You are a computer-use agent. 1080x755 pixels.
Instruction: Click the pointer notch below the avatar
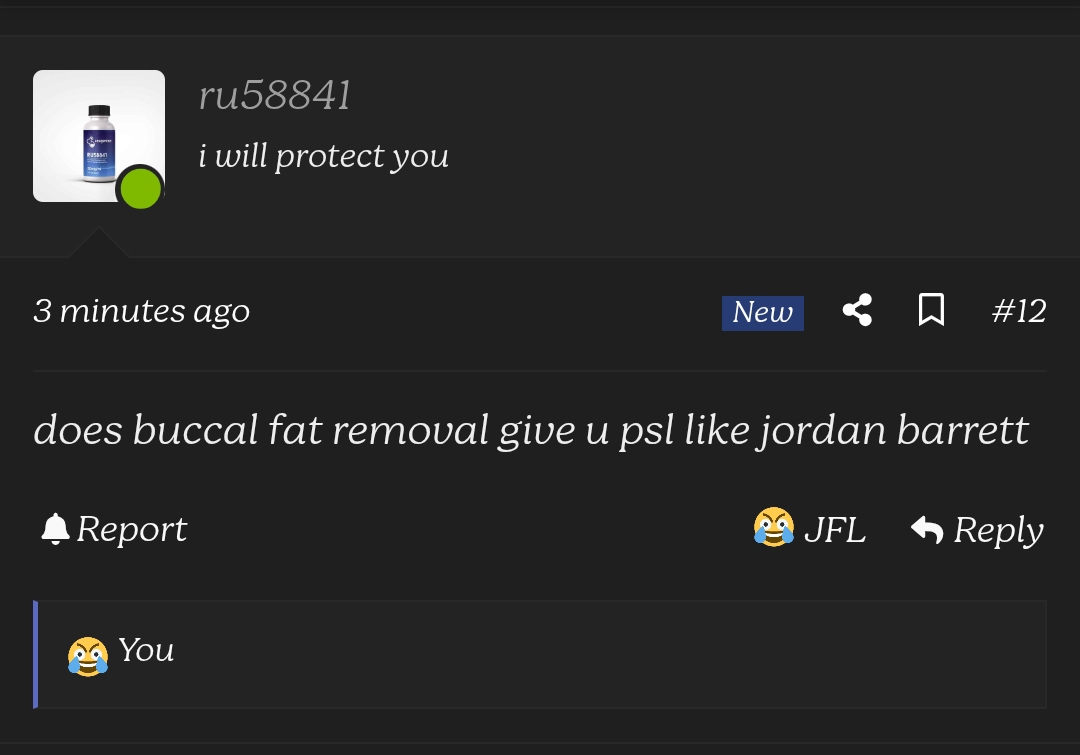click(98, 242)
